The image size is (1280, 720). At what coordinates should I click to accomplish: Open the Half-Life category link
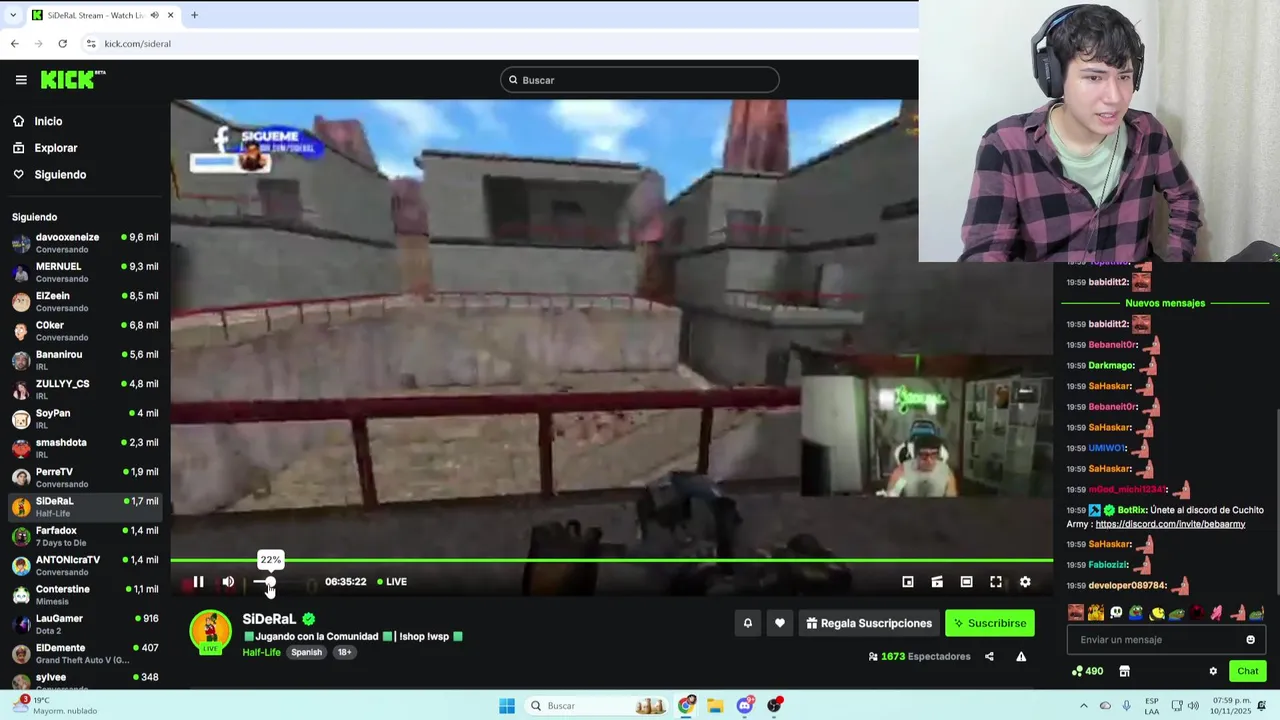[x=261, y=653]
